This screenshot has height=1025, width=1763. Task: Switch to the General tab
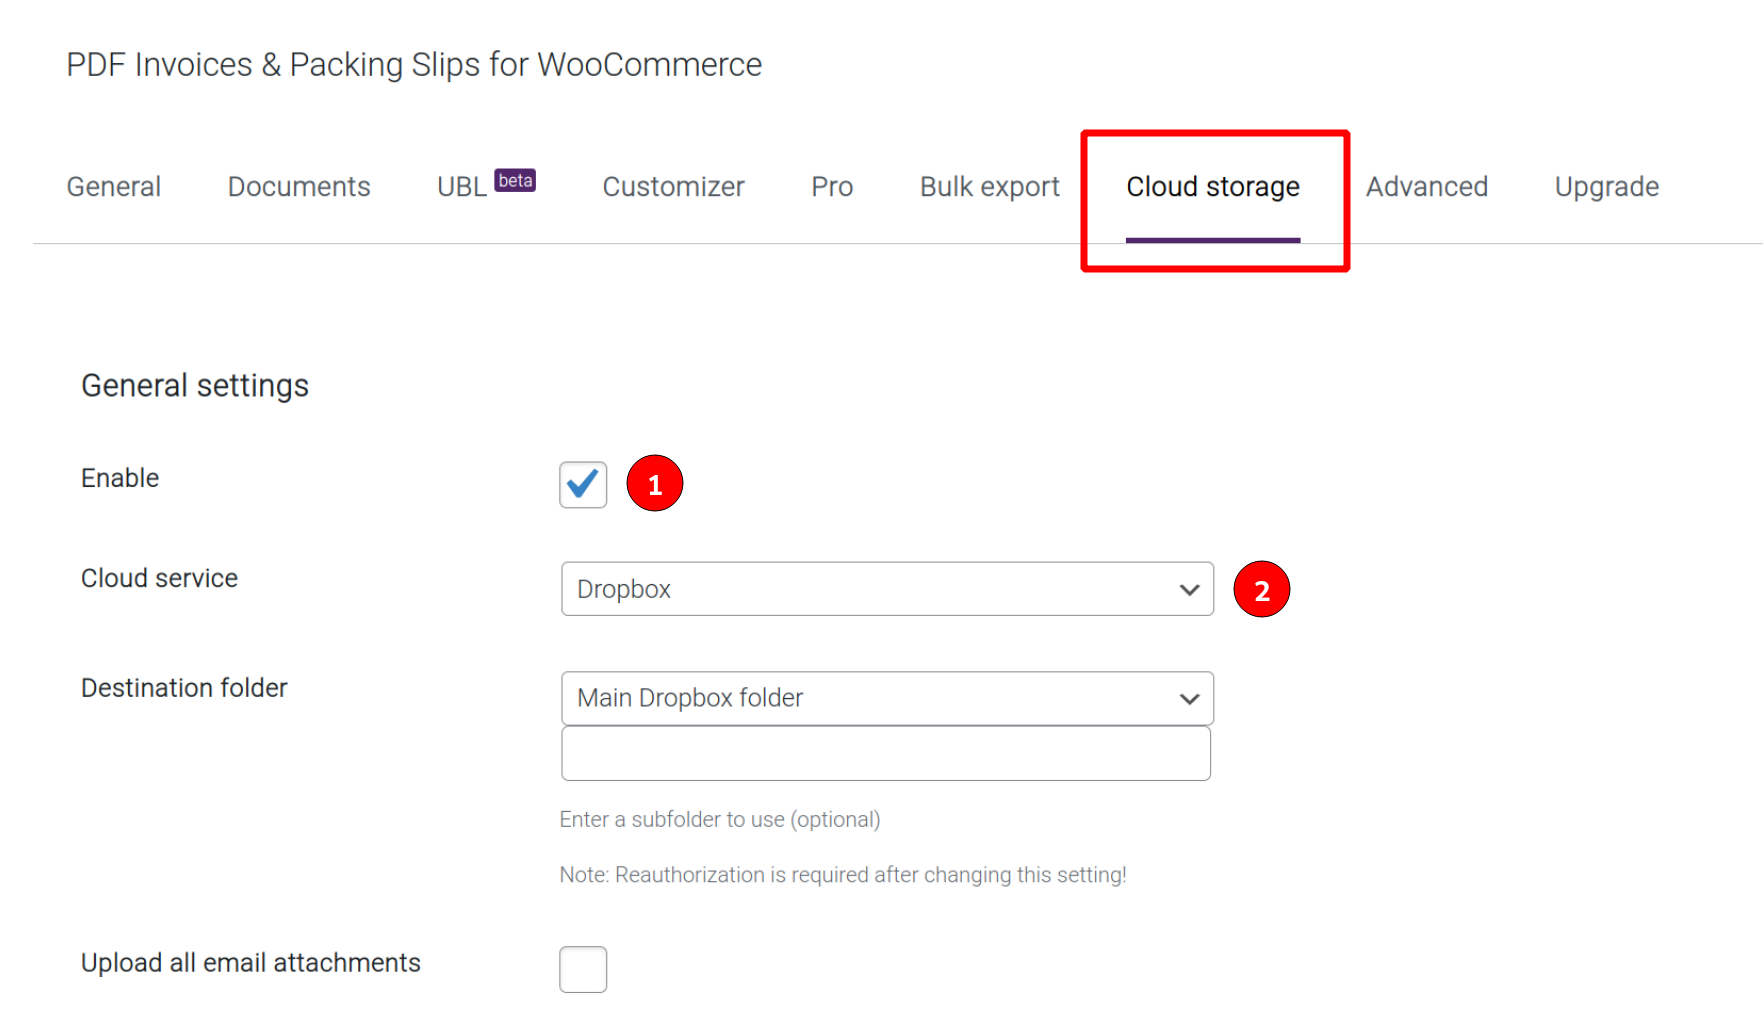(x=113, y=186)
